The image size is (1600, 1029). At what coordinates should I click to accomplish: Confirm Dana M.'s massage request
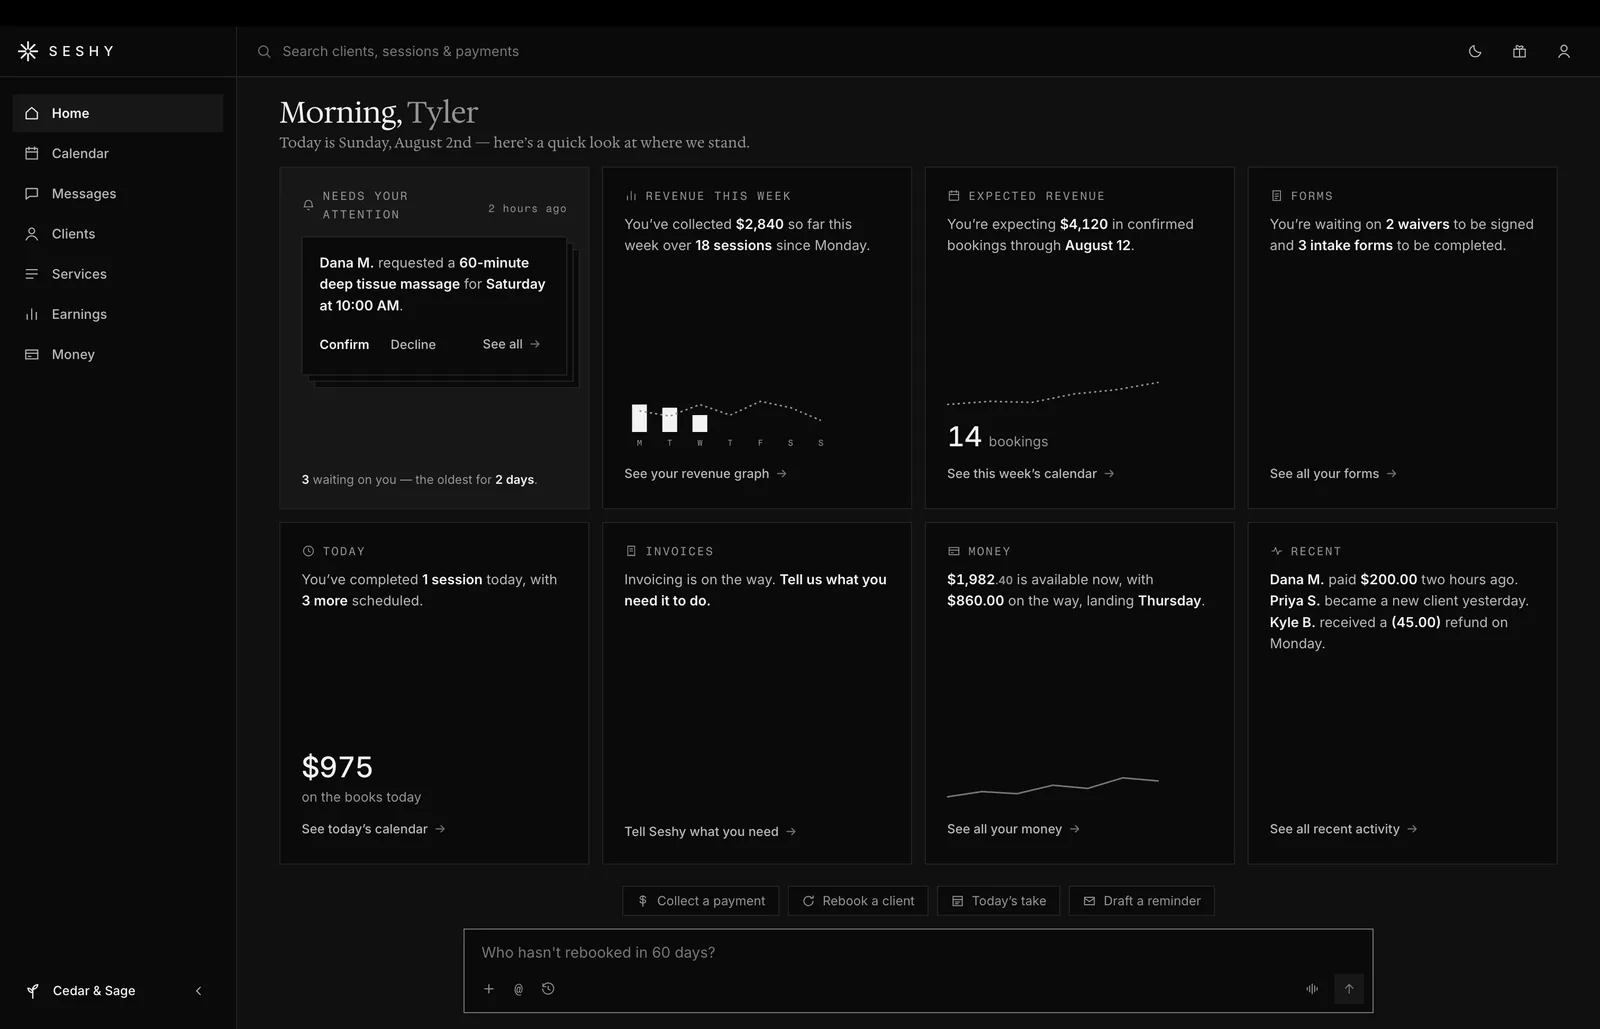(344, 344)
